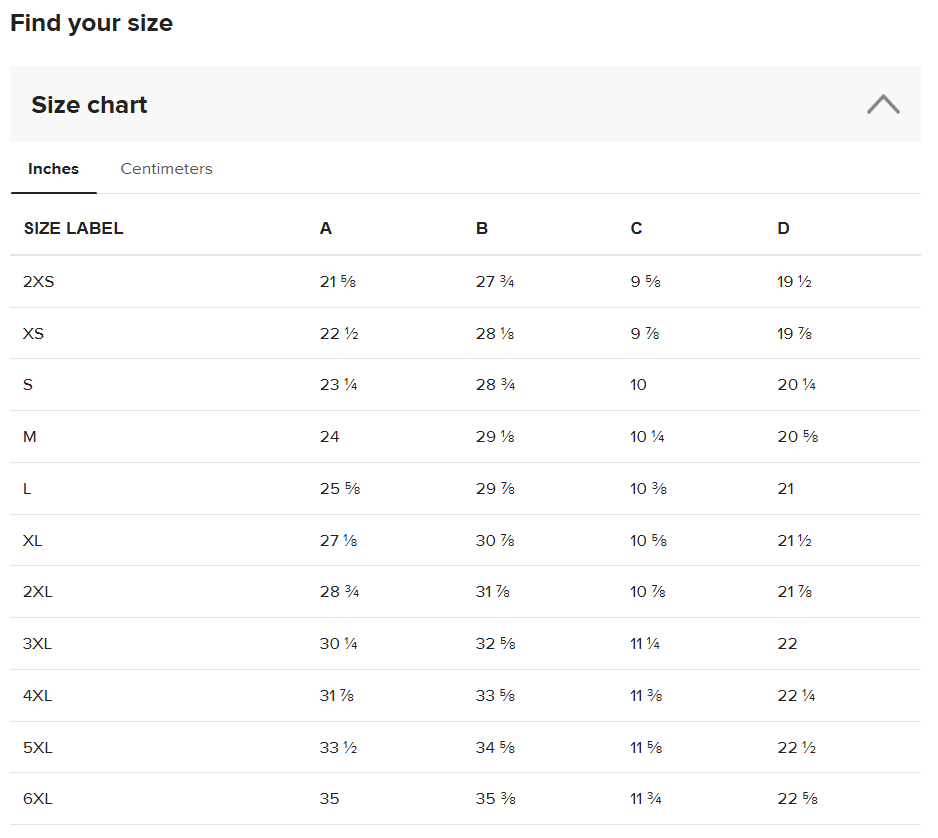The width and height of the screenshot is (938, 838).
Task: Switch to the Centimeters tab
Action: 166,169
